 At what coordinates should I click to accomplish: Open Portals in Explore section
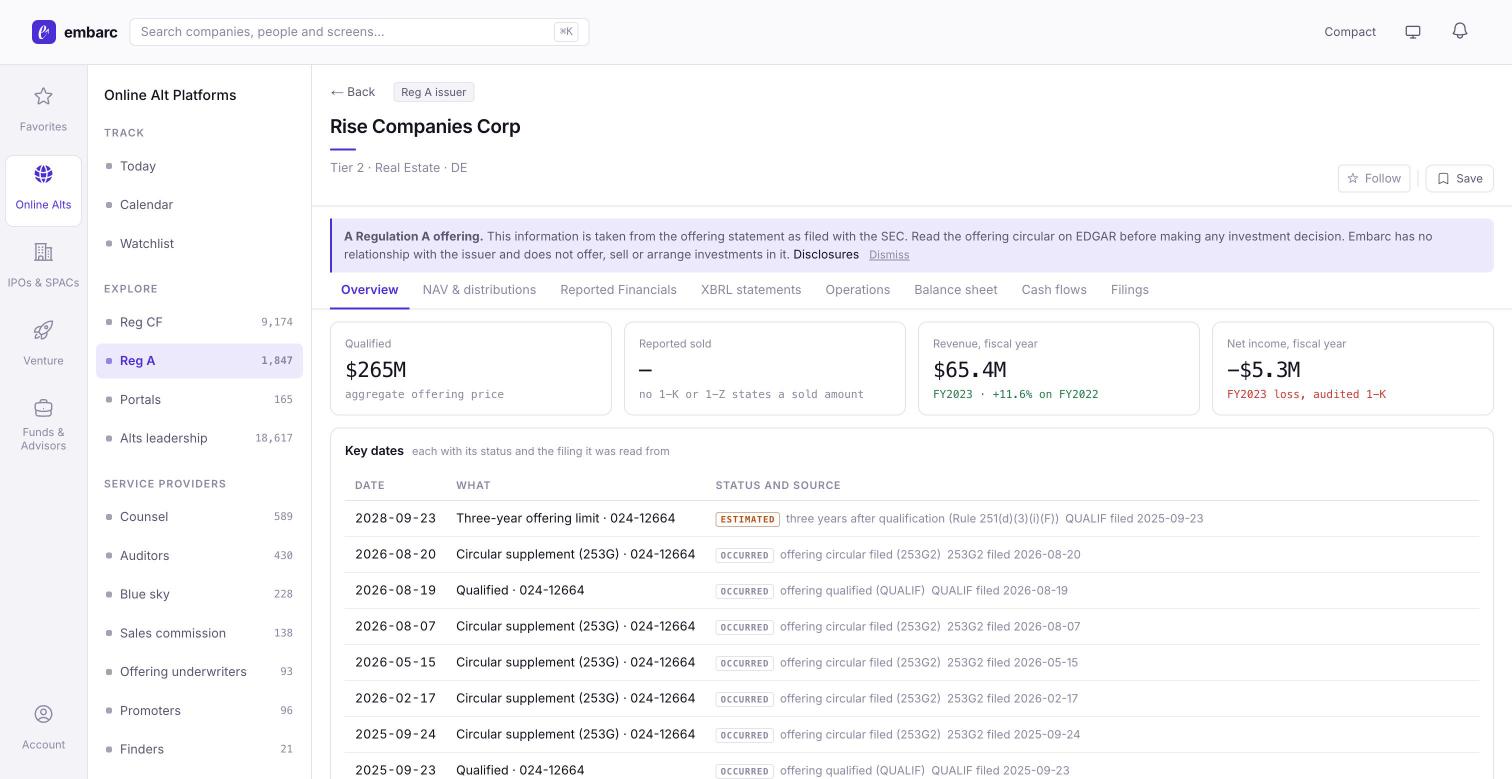click(199, 400)
